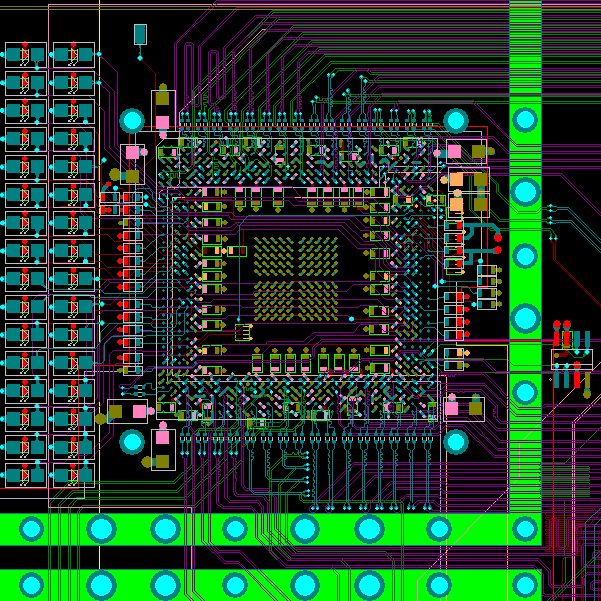Click olive pad of component at chip's lower-left
Screen dimensions: 601x601
pyautogui.click(x=116, y=411)
